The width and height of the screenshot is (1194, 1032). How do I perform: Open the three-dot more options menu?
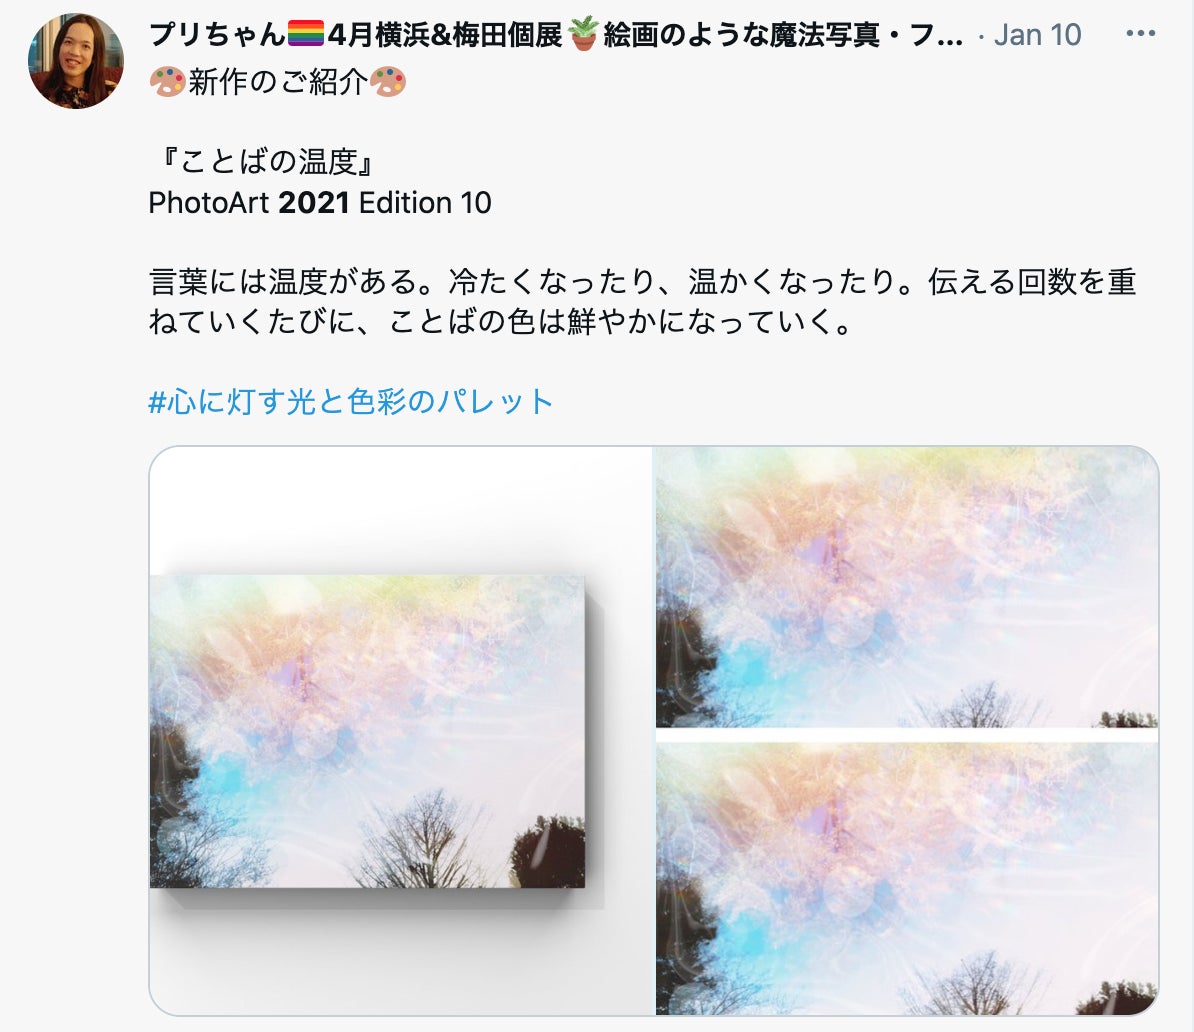pos(1140,34)
